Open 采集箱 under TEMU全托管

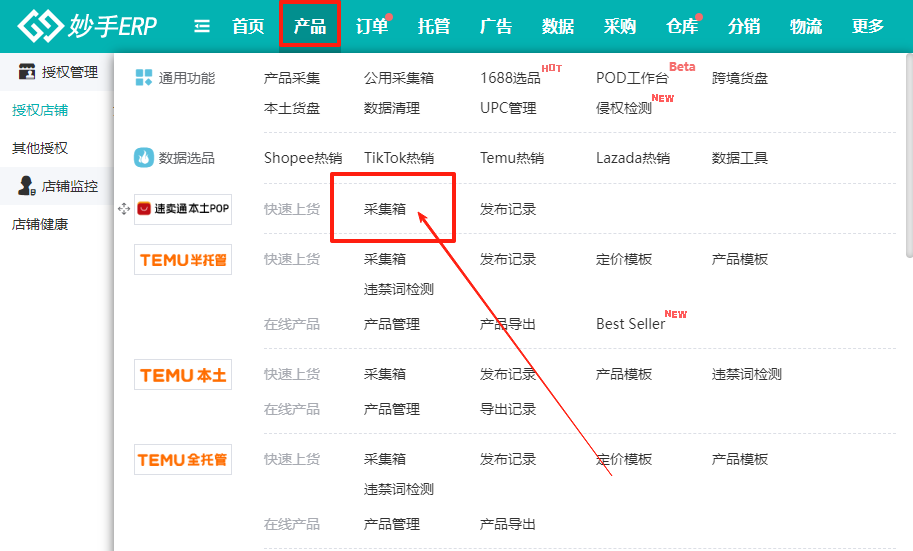pyautogui.click(x=385, y=460)
